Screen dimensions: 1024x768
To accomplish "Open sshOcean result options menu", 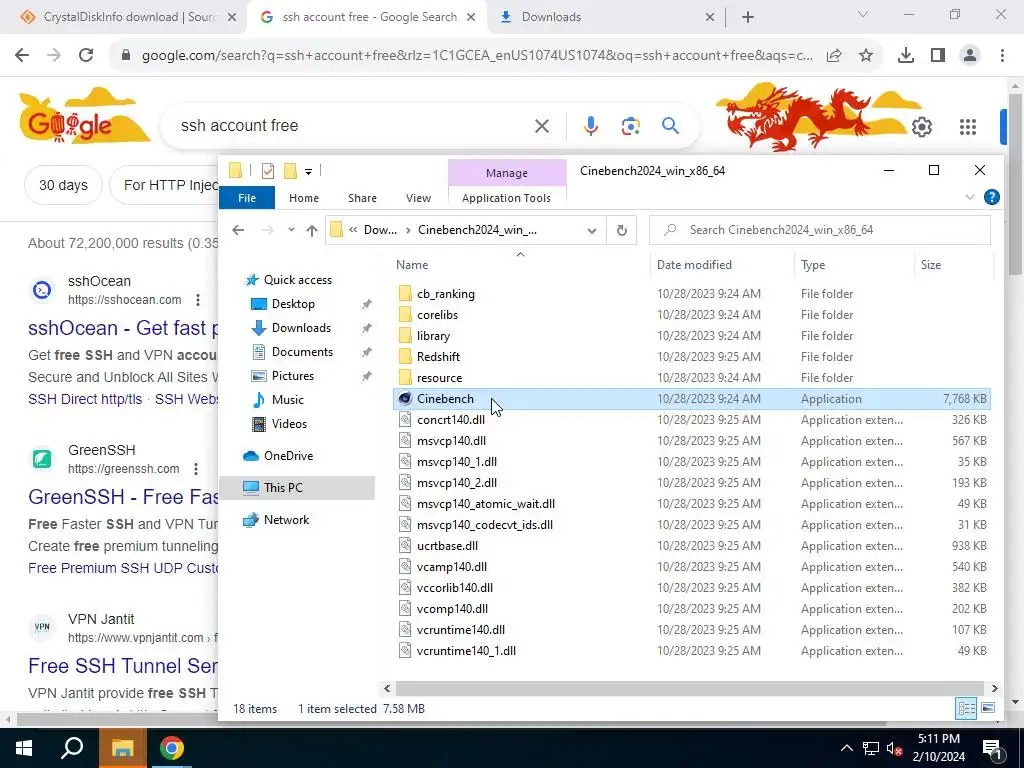I will [198, 300].
